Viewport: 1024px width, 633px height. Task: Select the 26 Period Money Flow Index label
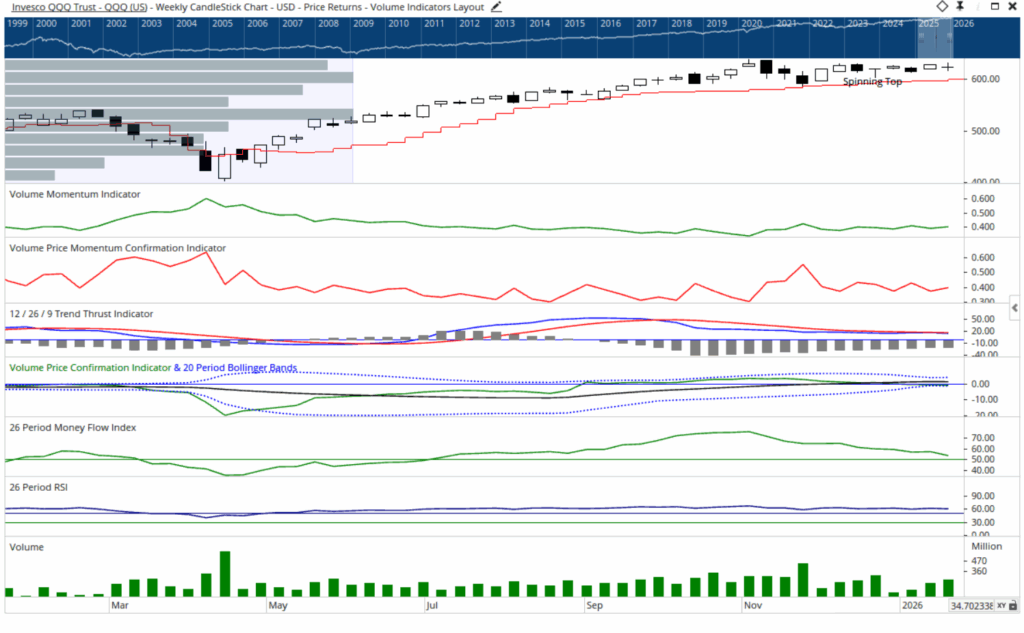pyautogui.click(x=73, y=427)
